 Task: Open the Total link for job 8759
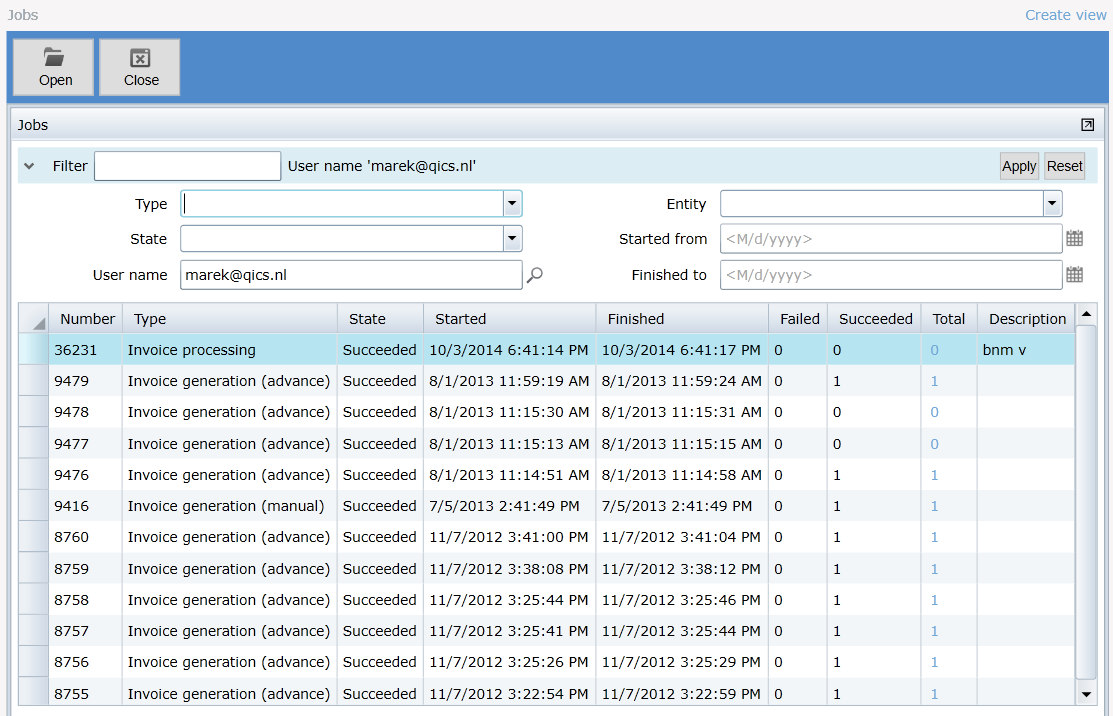pyautogui.click(x=934, y=568)
